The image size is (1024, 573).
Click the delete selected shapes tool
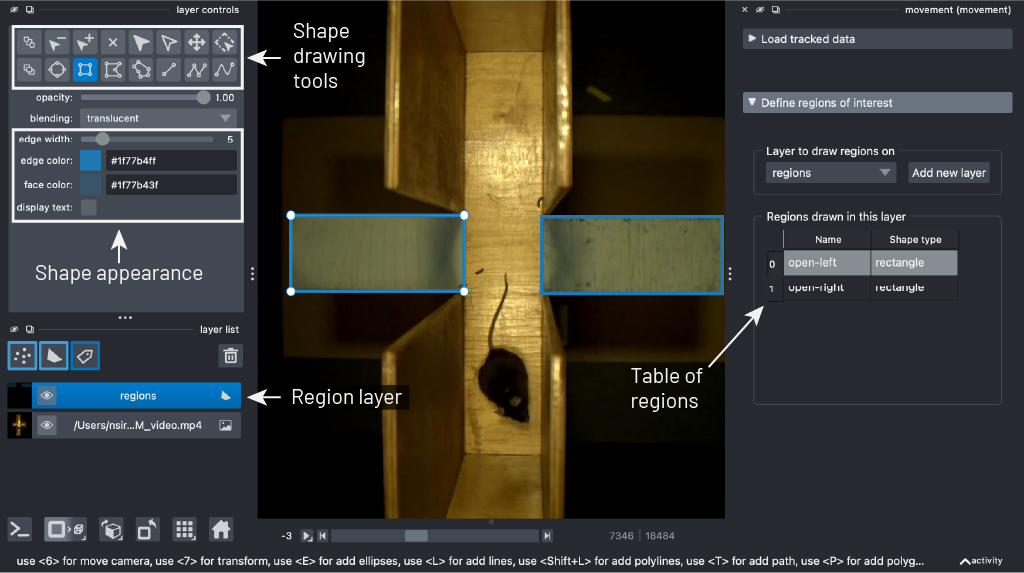tap(113, 42)
